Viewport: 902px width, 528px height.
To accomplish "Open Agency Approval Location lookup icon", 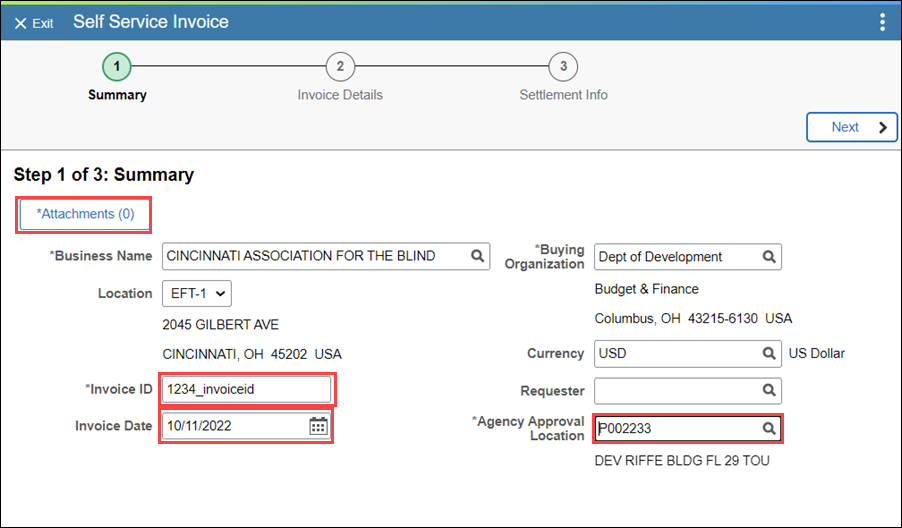I will [769, 428].
